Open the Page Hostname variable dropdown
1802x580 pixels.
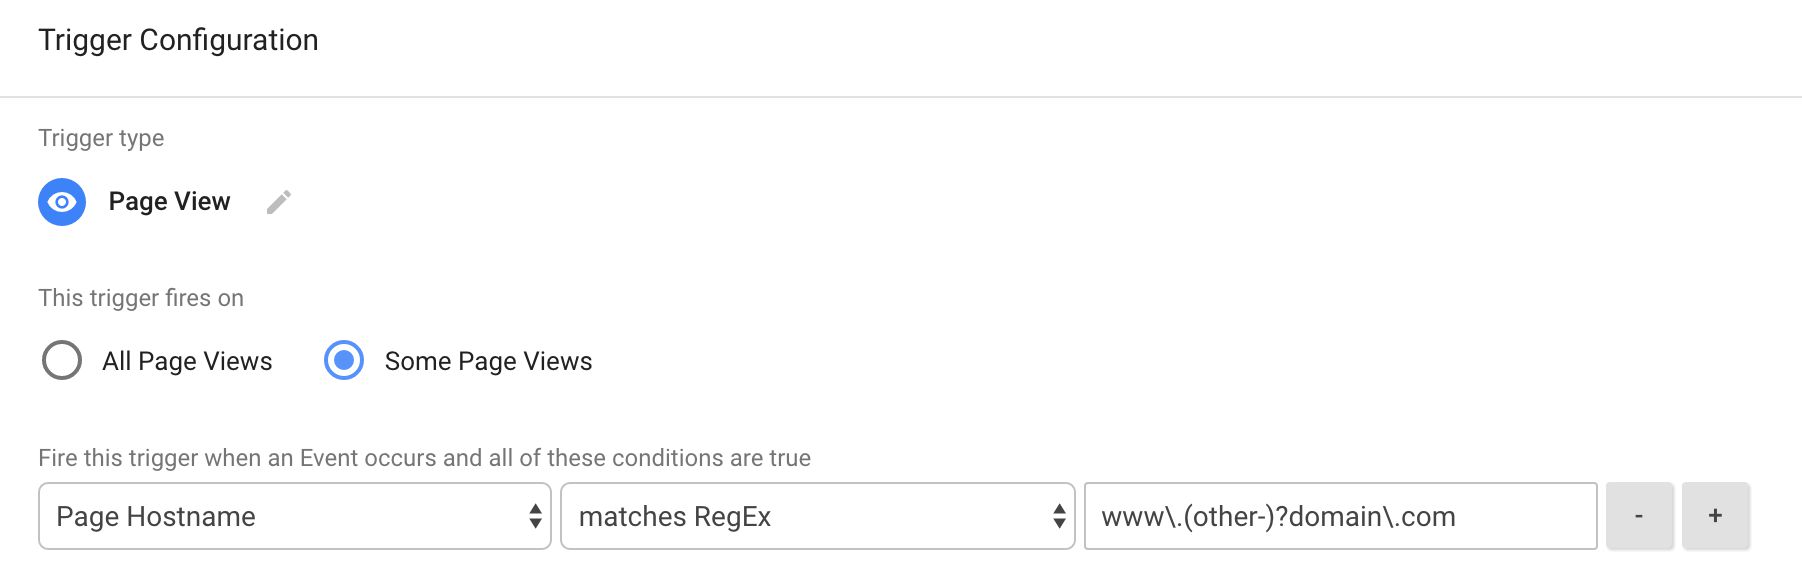[295, 516]
